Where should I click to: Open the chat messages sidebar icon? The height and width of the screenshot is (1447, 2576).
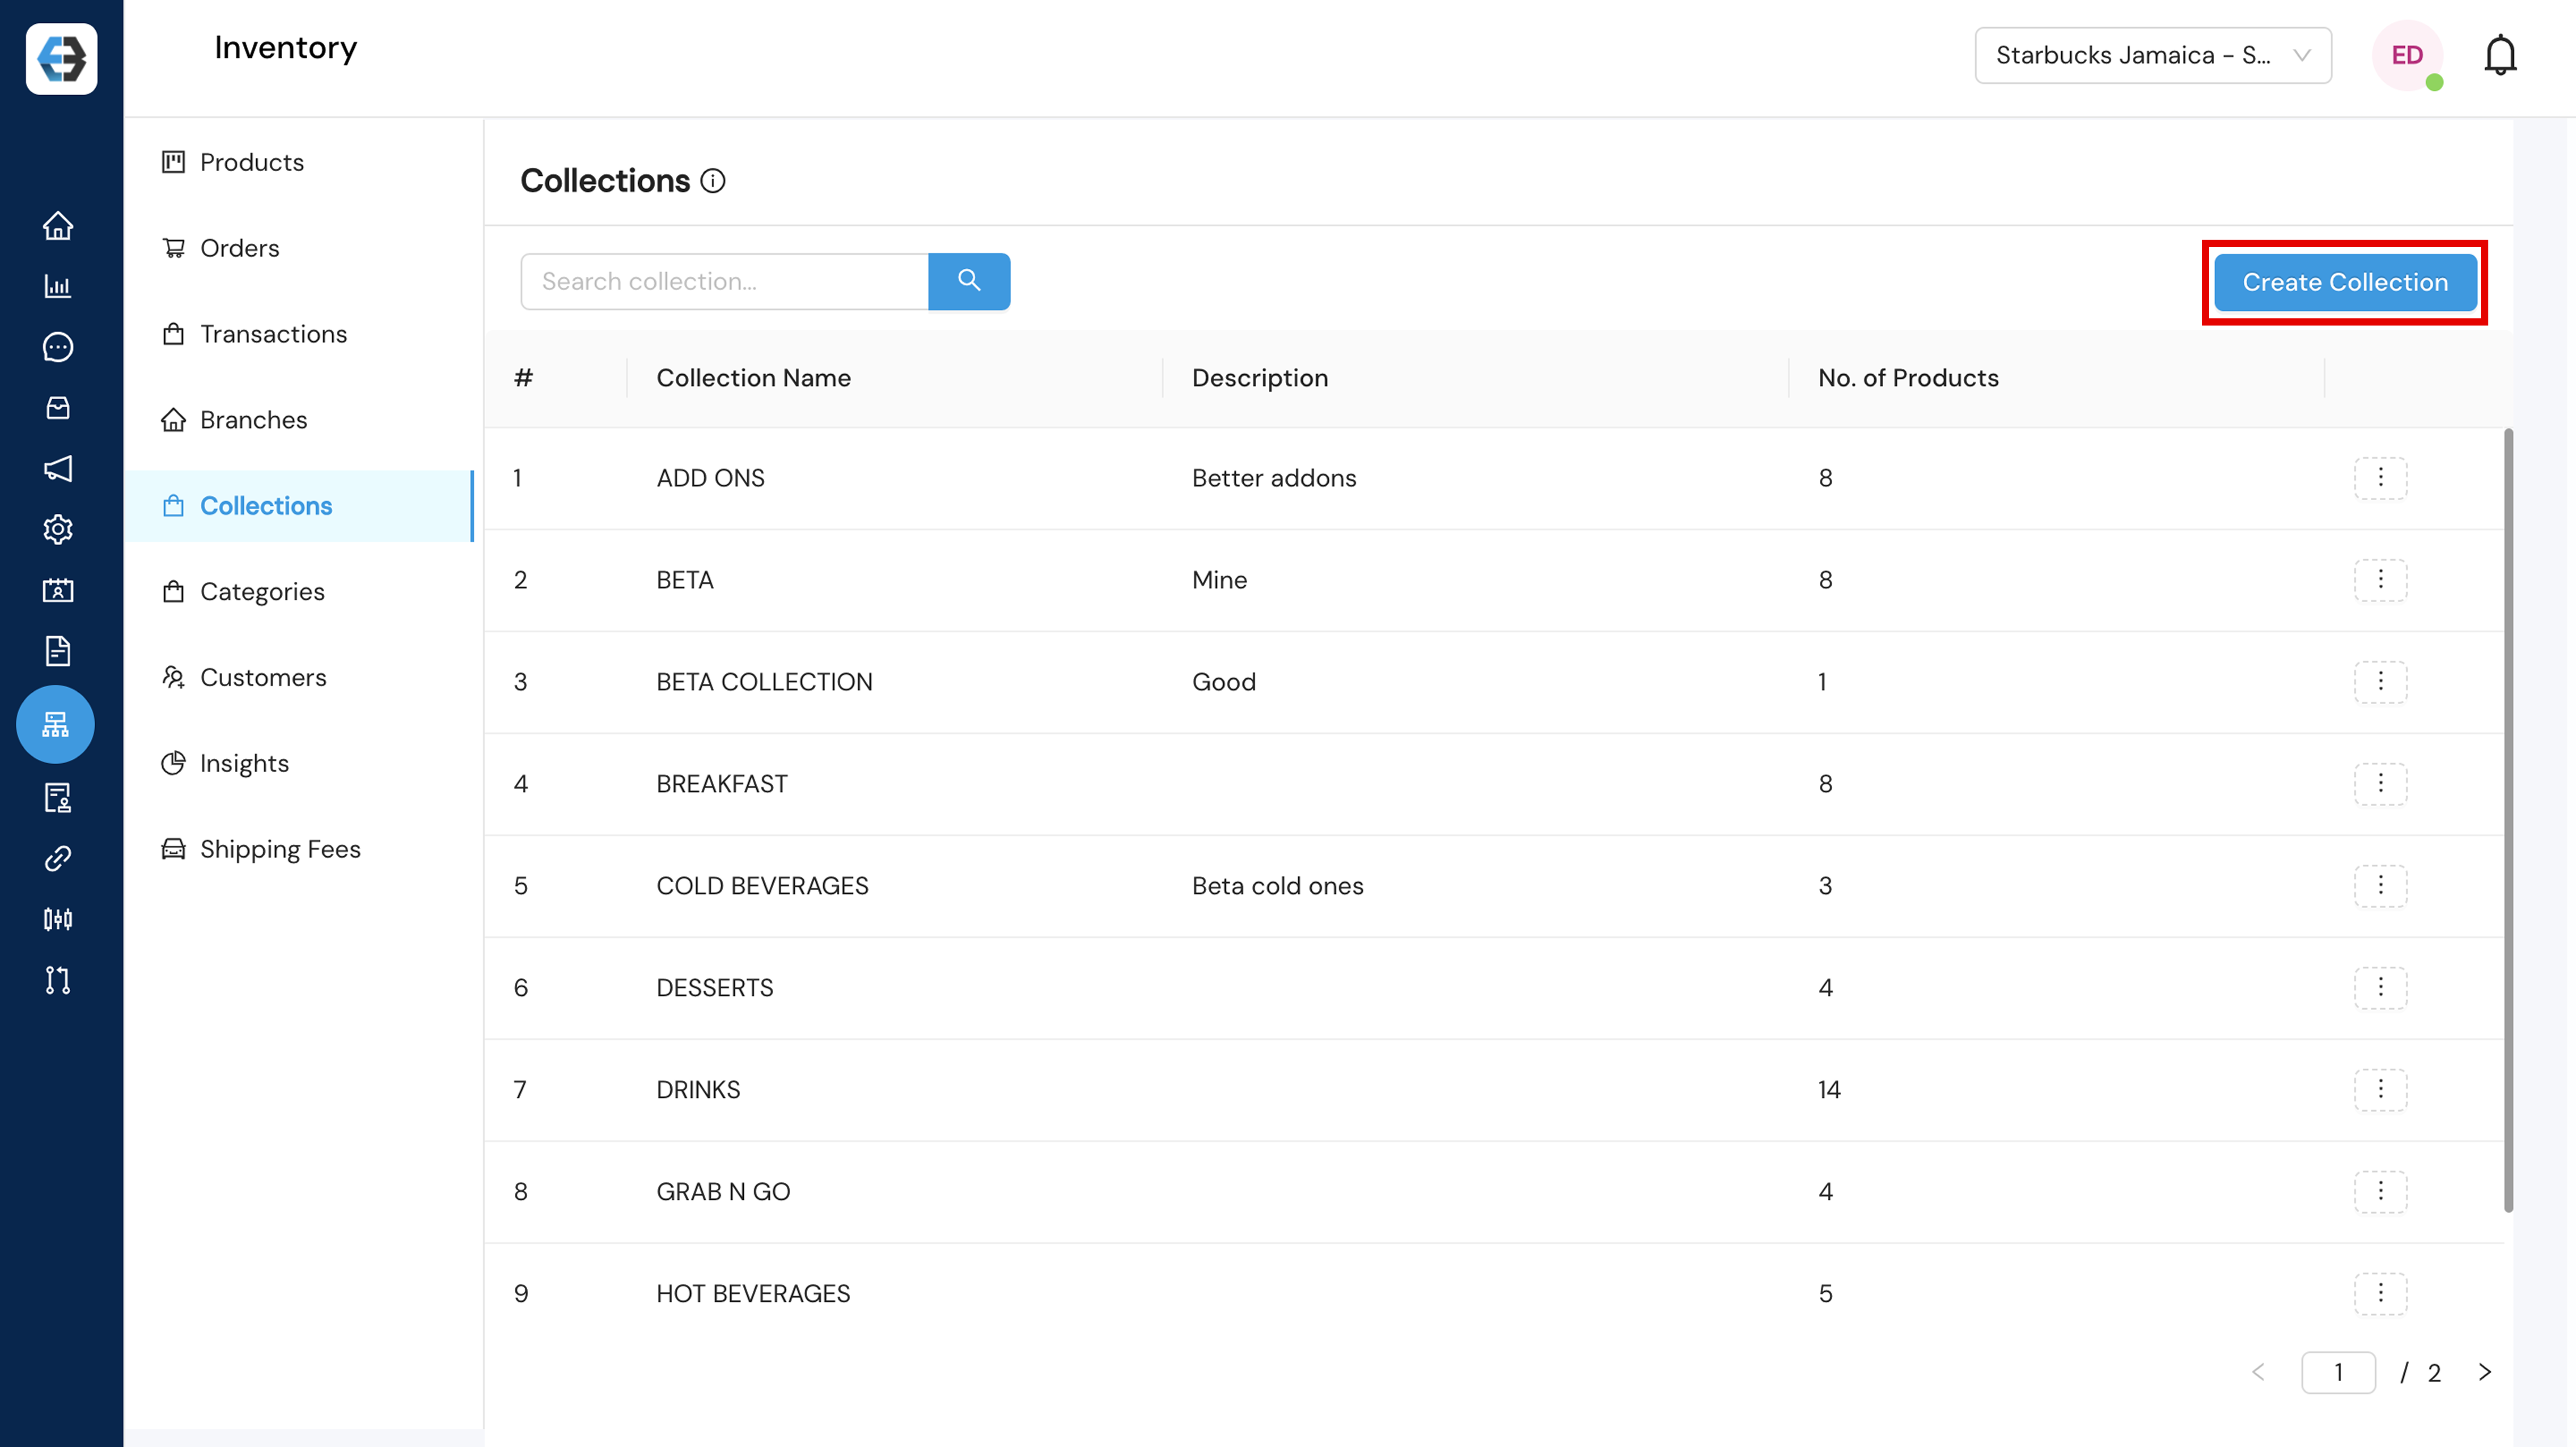tap(58, 347)
